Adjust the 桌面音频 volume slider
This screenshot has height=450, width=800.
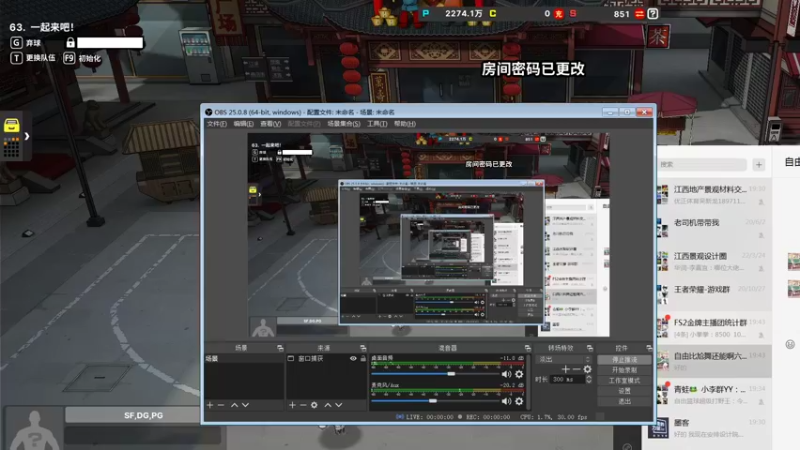(435, 374)
